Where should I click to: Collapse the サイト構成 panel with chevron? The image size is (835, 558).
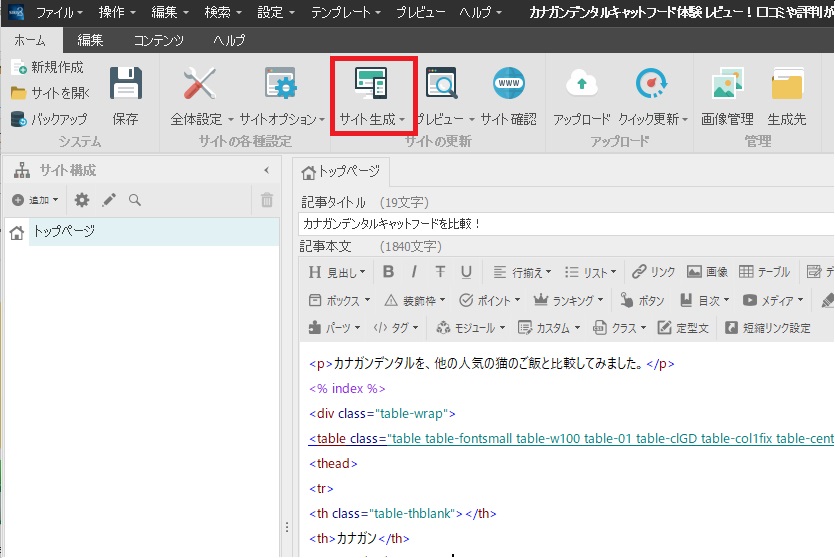point(266,170)
